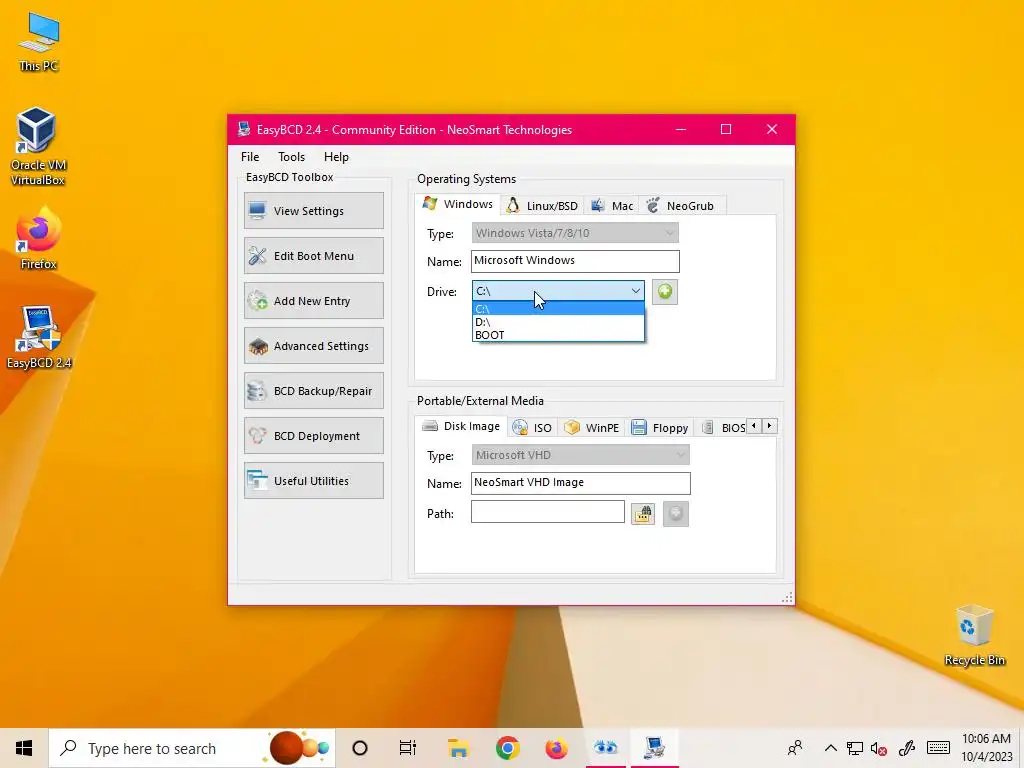The height and width of the screenshot is (768, 1024).
Task: Open Cortana circle icon on taskbar
Action: click(360, 748)
